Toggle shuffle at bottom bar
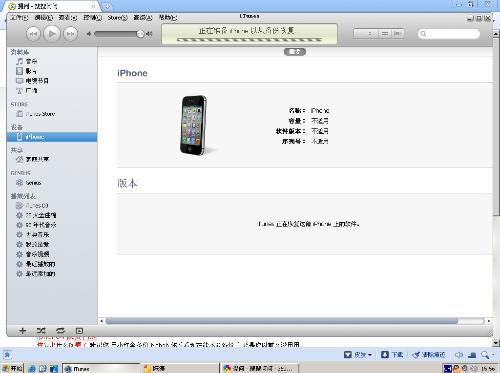Screen dimensions: 500x373 click(x=41, y=331)
